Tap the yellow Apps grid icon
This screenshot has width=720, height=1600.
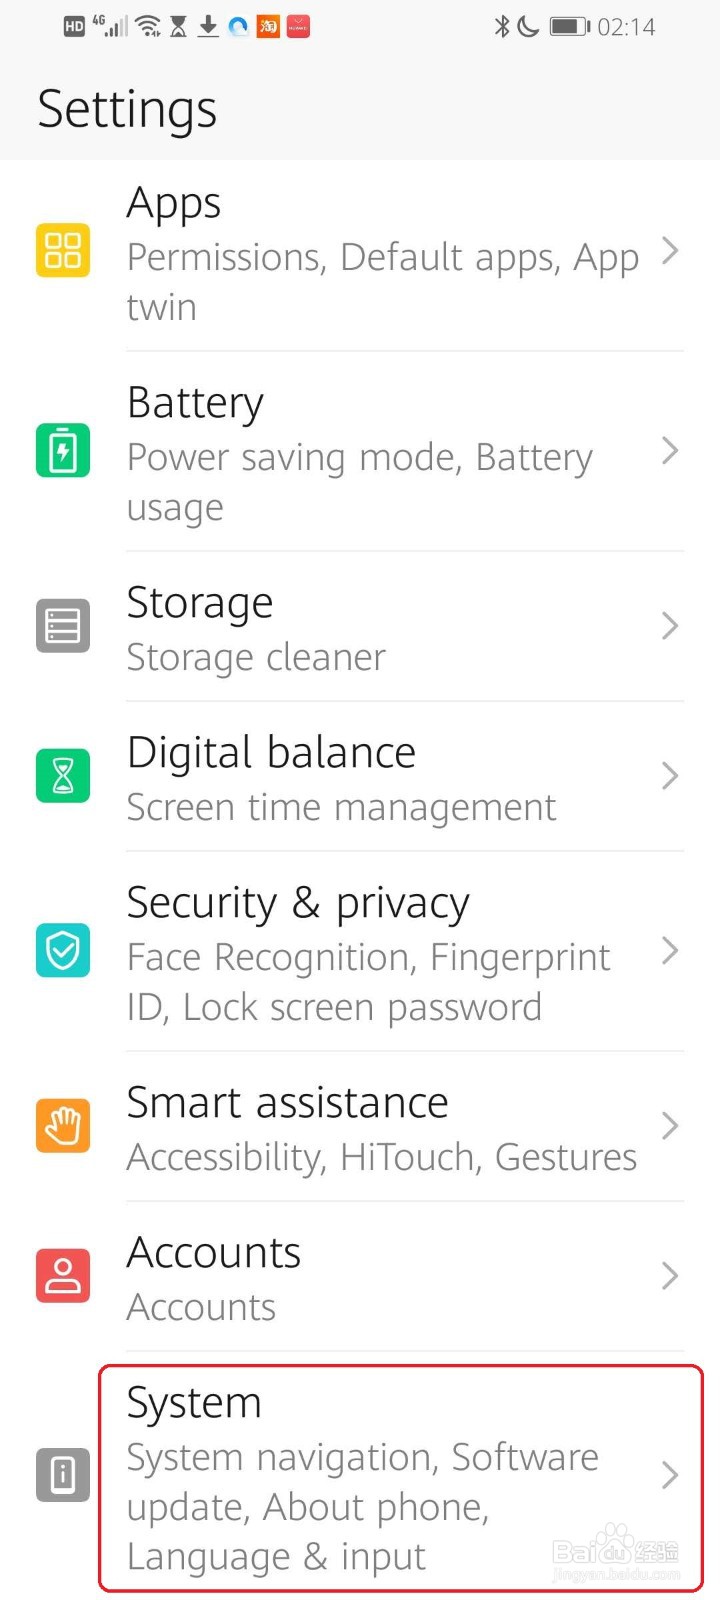pos(63,250)
